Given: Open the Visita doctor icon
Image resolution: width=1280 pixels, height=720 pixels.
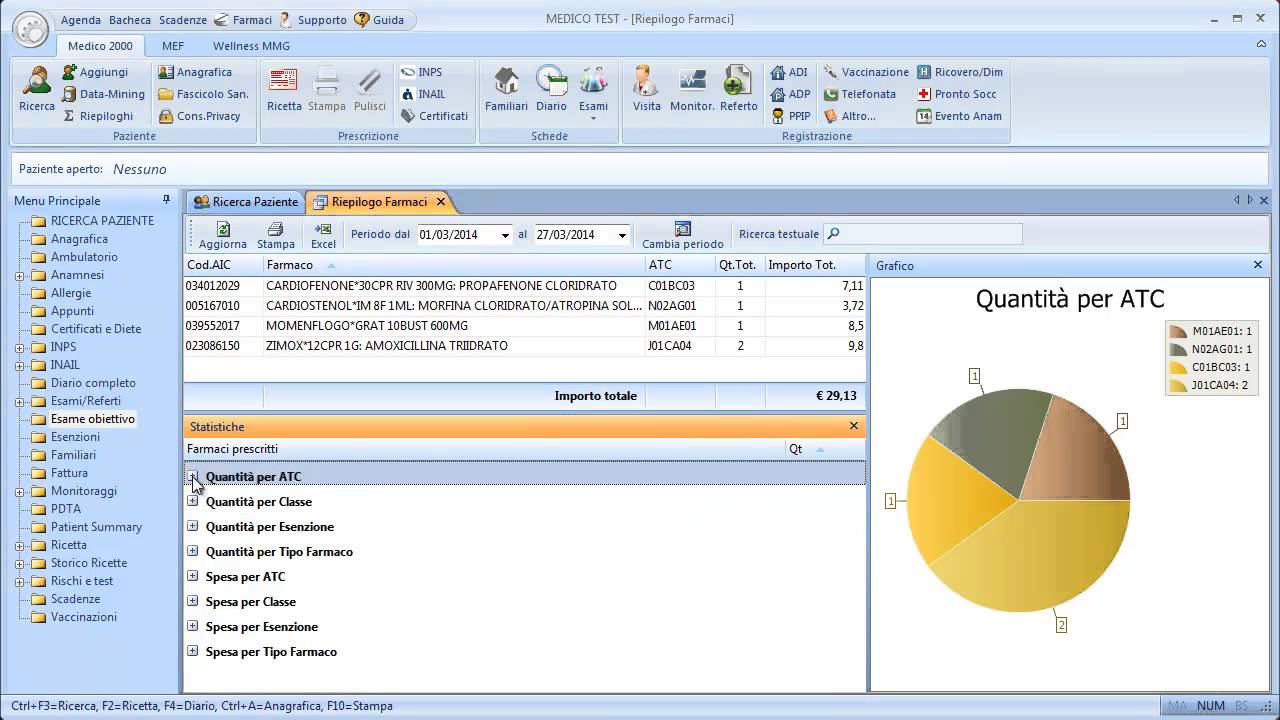Looking at the screenshot, I should [647, 90].
